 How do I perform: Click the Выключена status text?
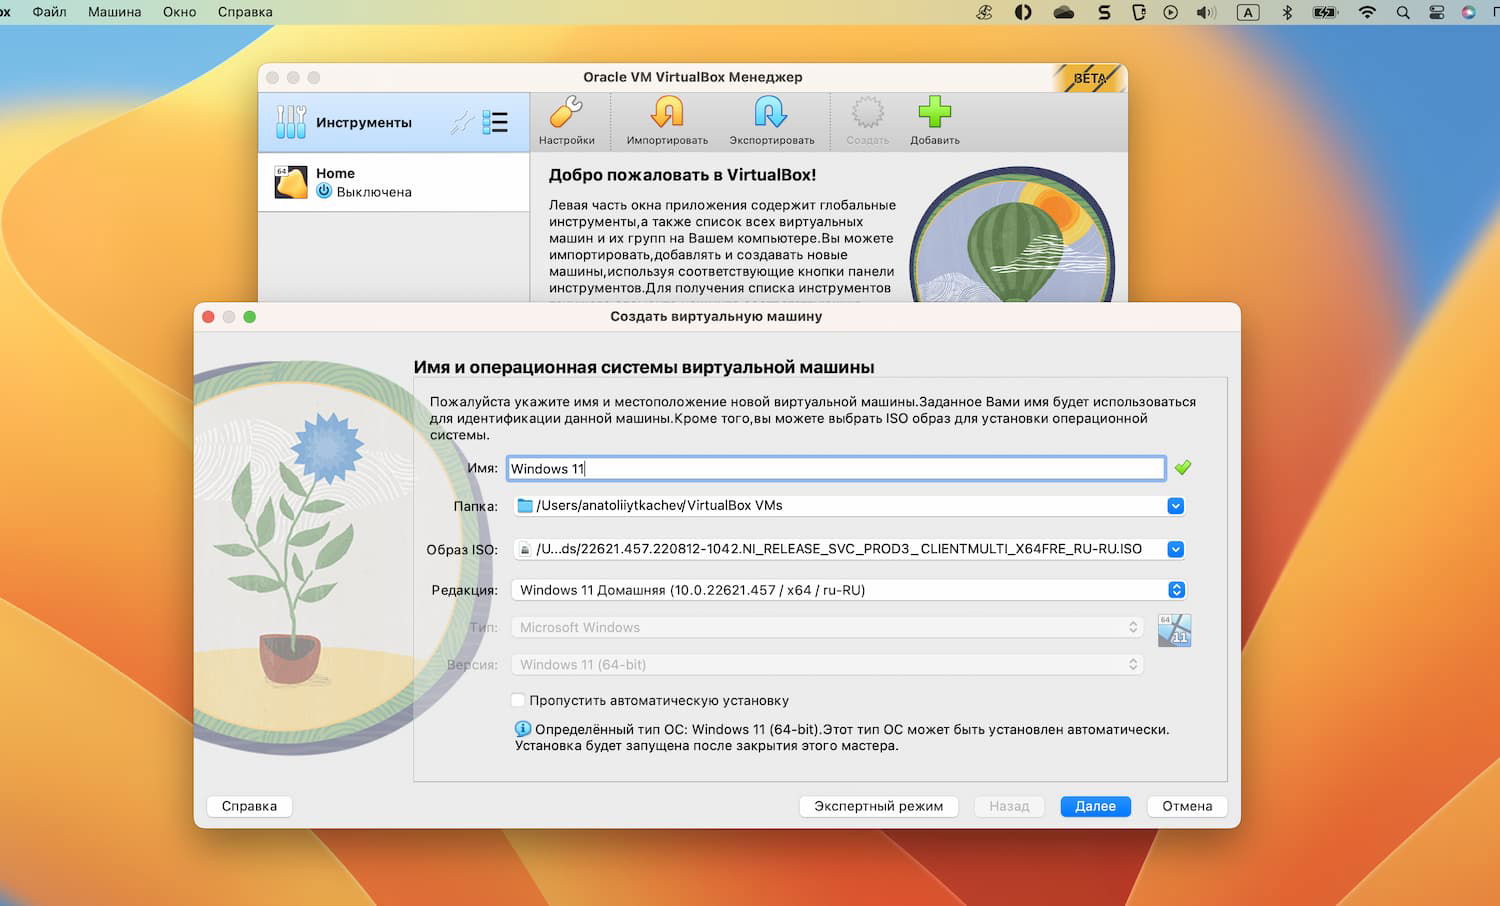click(x=374, y=192)
